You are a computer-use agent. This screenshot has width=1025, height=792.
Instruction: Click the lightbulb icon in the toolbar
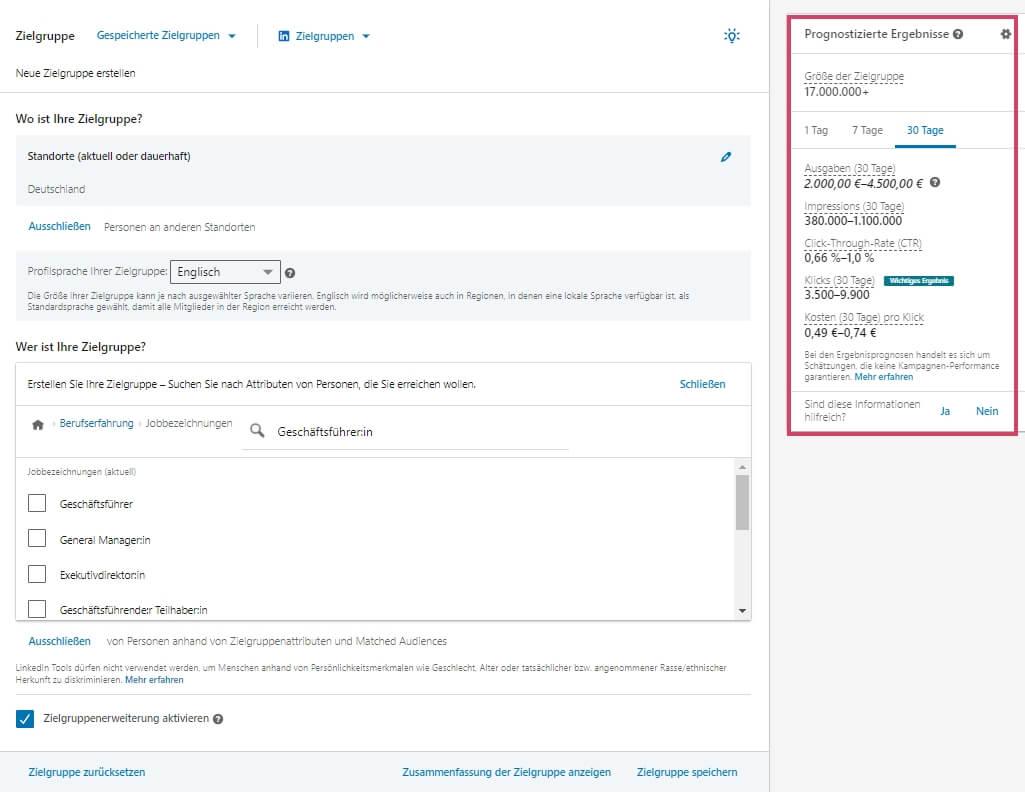tap(732, 34)
